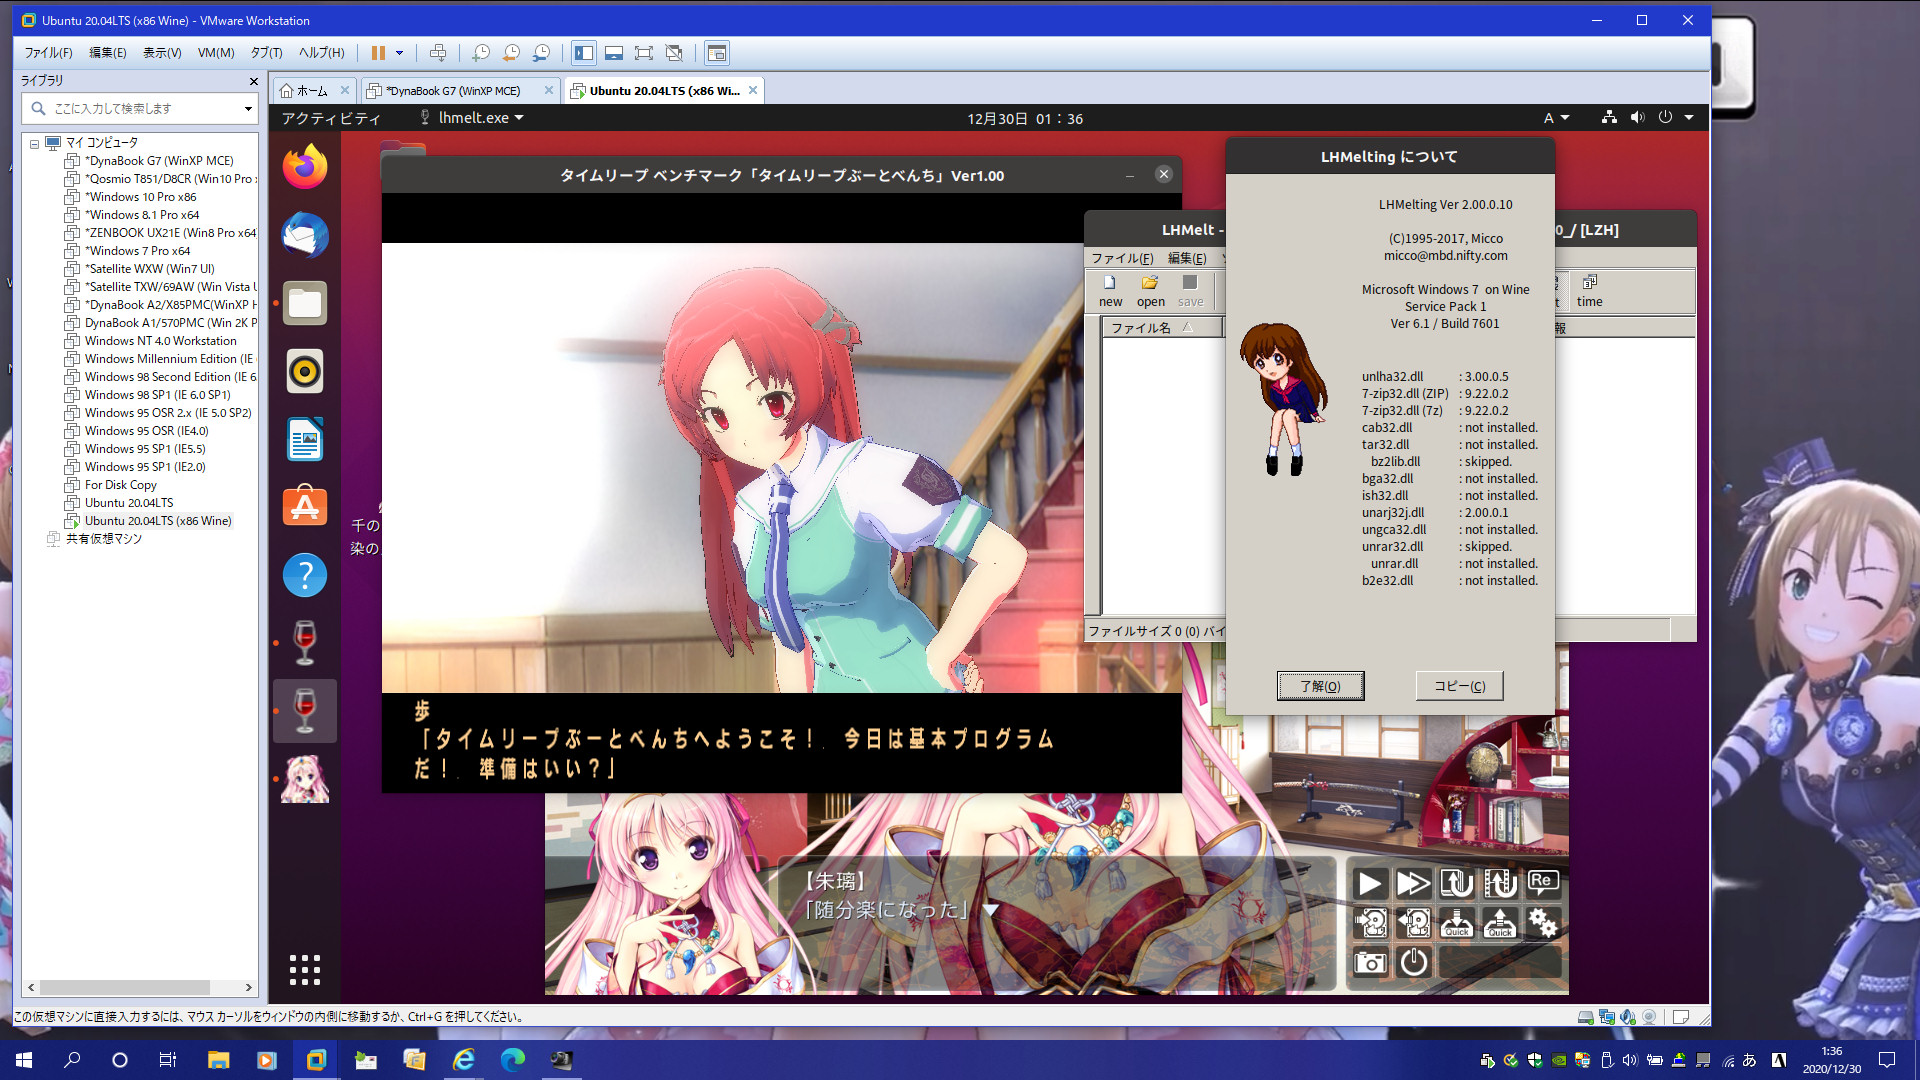The width and height of the screenshot is (1920, 1080).
Task: Click the Quick load icon
Action: (x=1500, y=923)
